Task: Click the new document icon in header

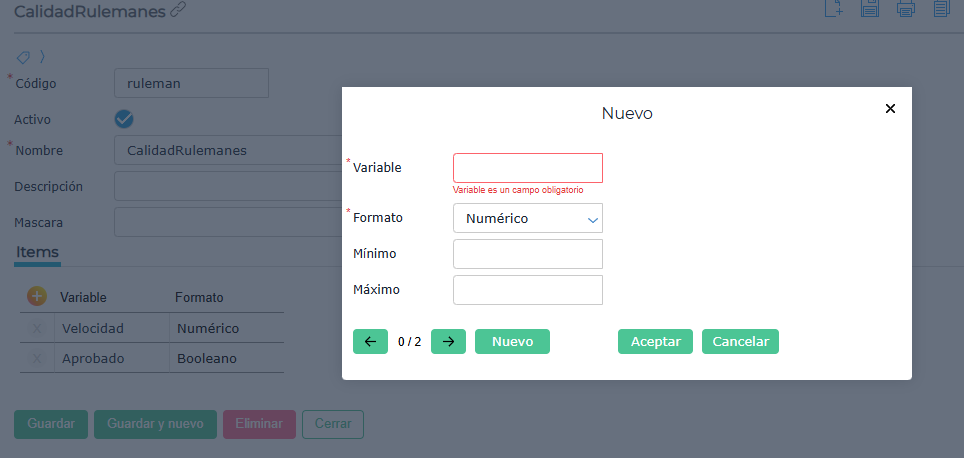Action: [x=833, y=9]
